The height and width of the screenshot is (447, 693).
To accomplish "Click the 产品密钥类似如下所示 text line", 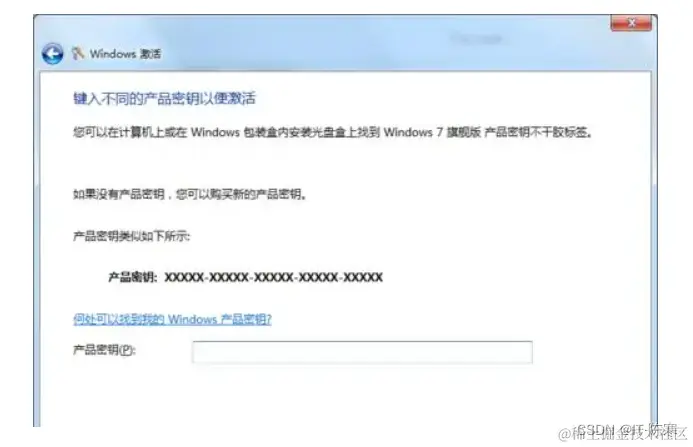I will [x=131, y=236].
